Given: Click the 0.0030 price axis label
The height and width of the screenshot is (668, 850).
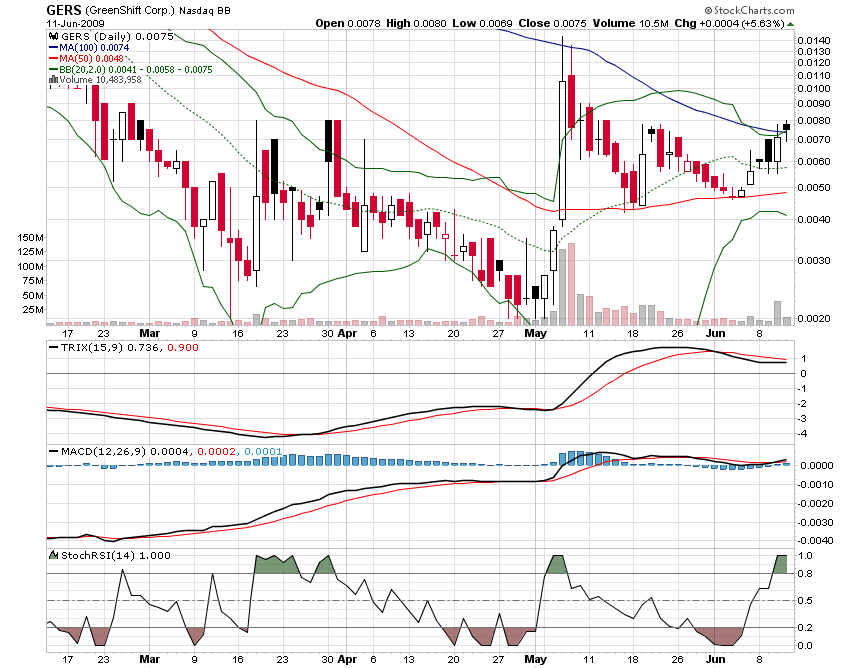Looking at the screenshot, I should click(814, 260).
